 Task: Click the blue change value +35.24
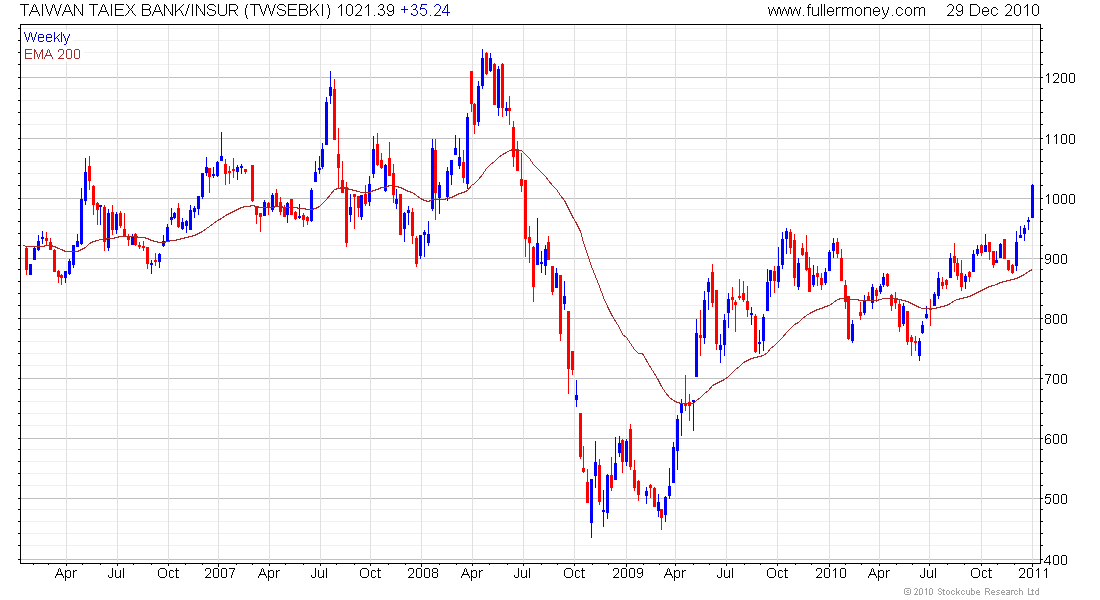pos(425,11)
